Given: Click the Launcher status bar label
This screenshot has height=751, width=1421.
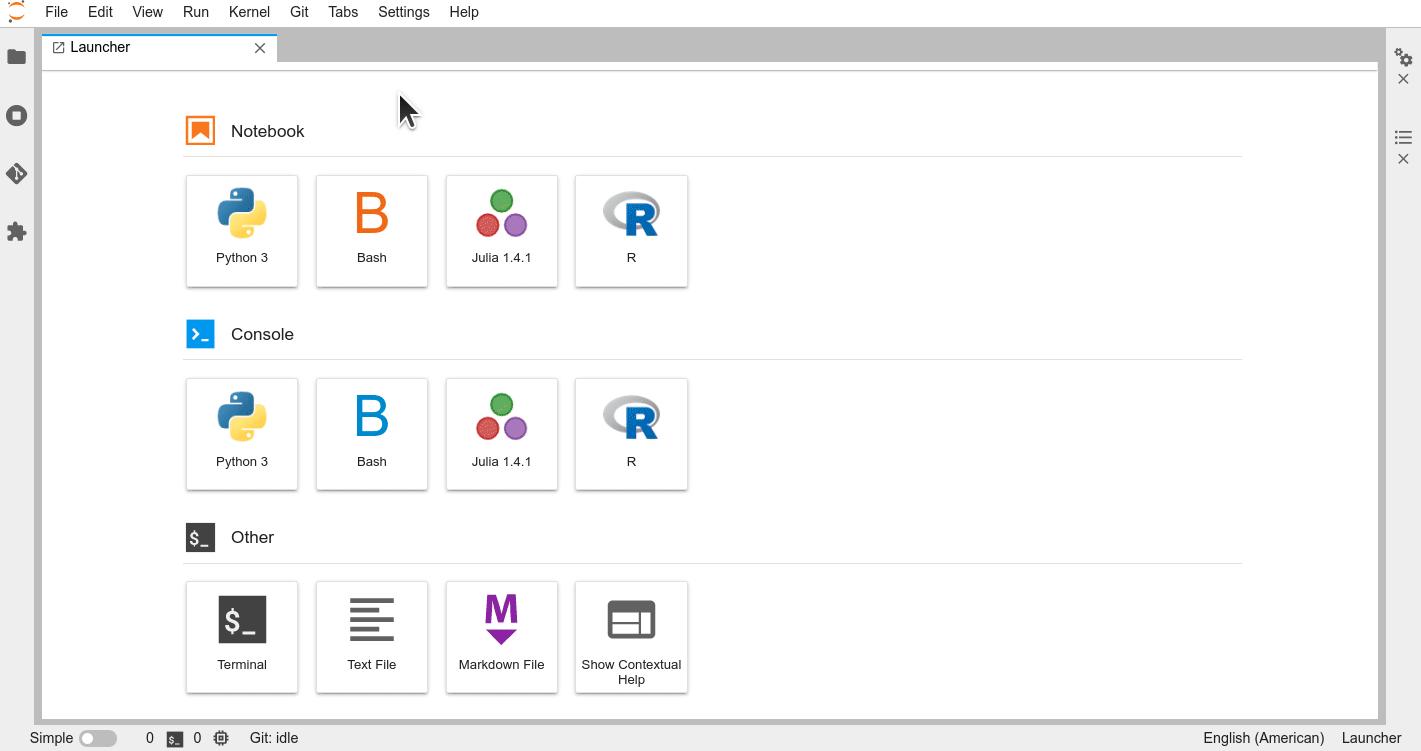Looking at the screenshot, I should tap(1371, 738).
